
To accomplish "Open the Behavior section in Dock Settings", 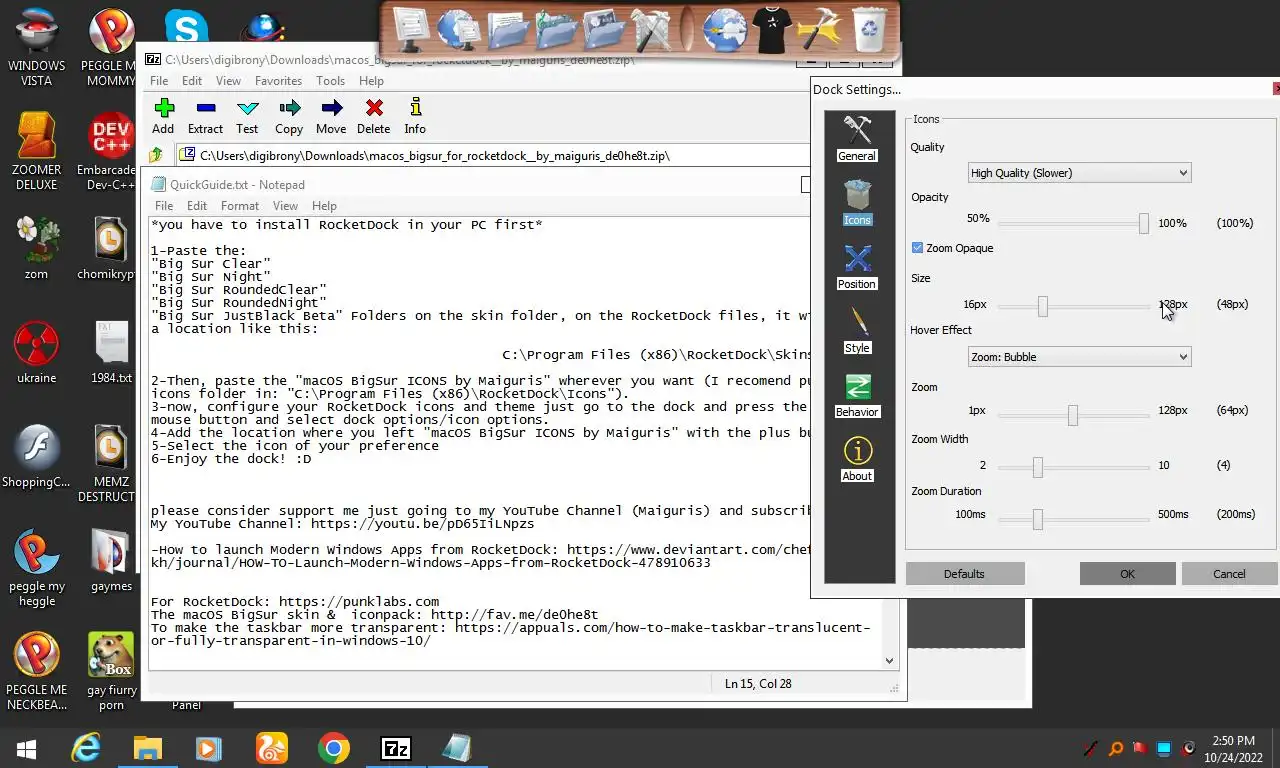I will (857, 394).
